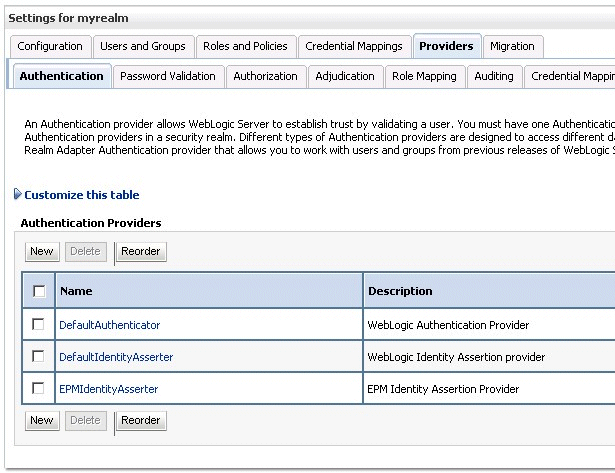The image size is (615, 473).
Task: Select the Migration tab
Action: (512, 46)
